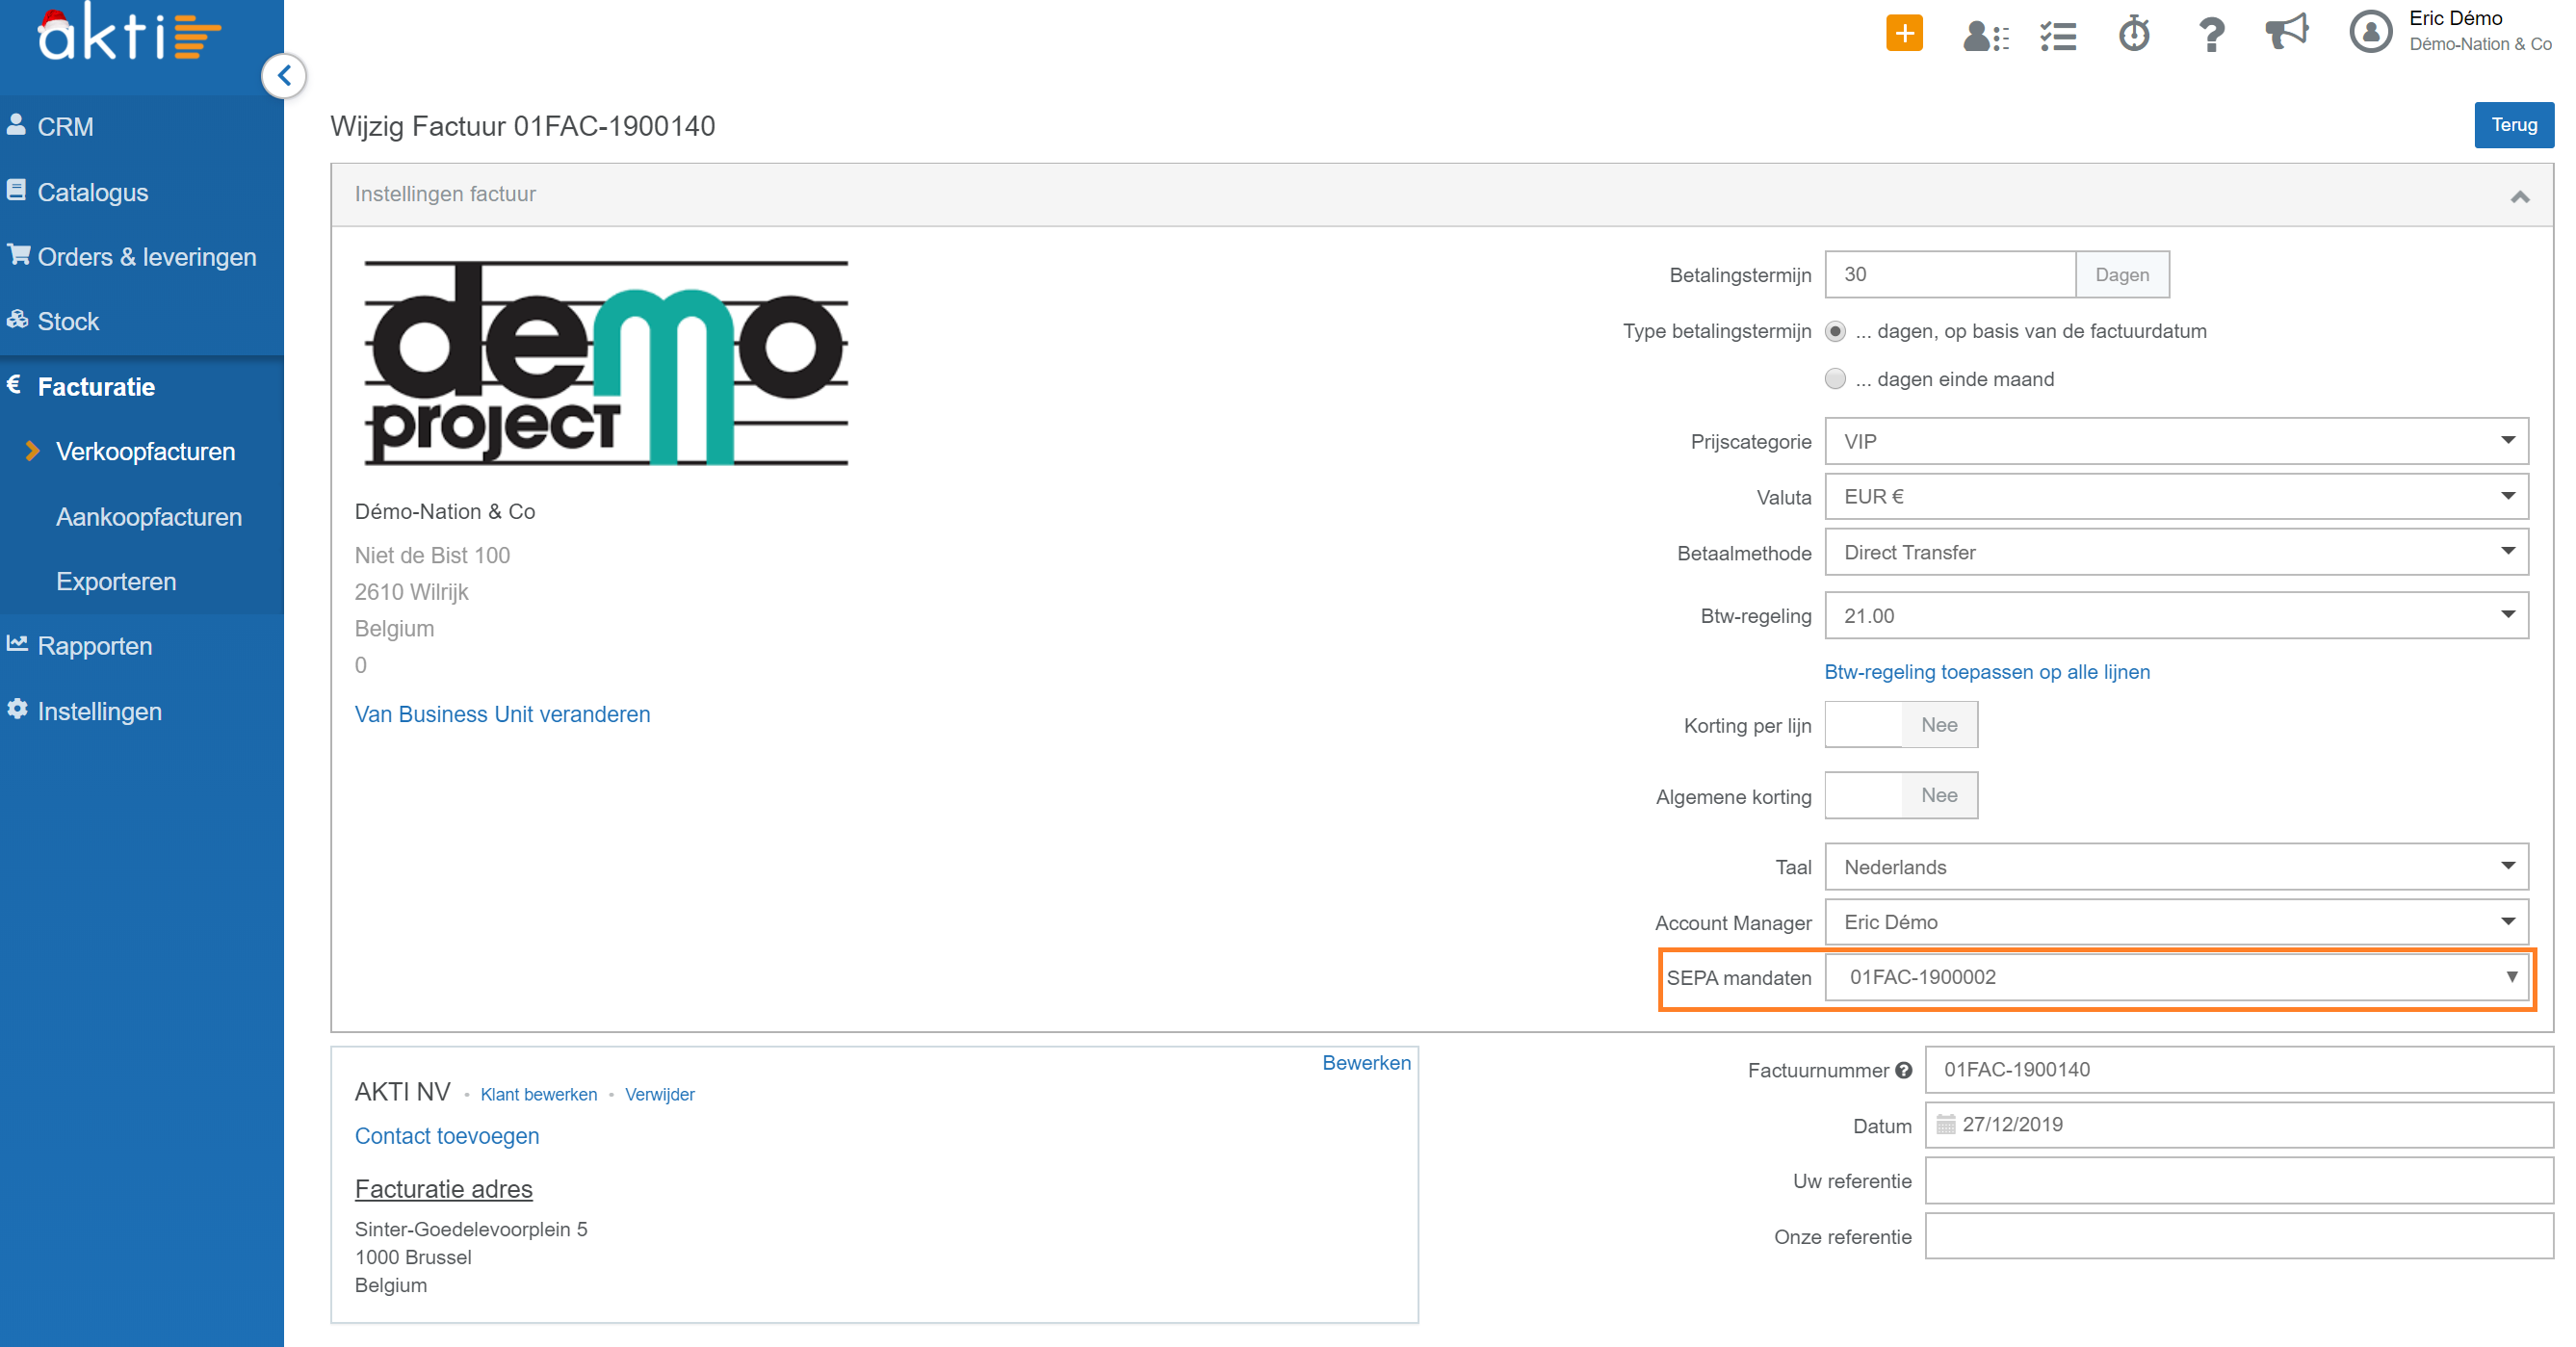Toggle Korting per lijn switch

[1901, 725]
